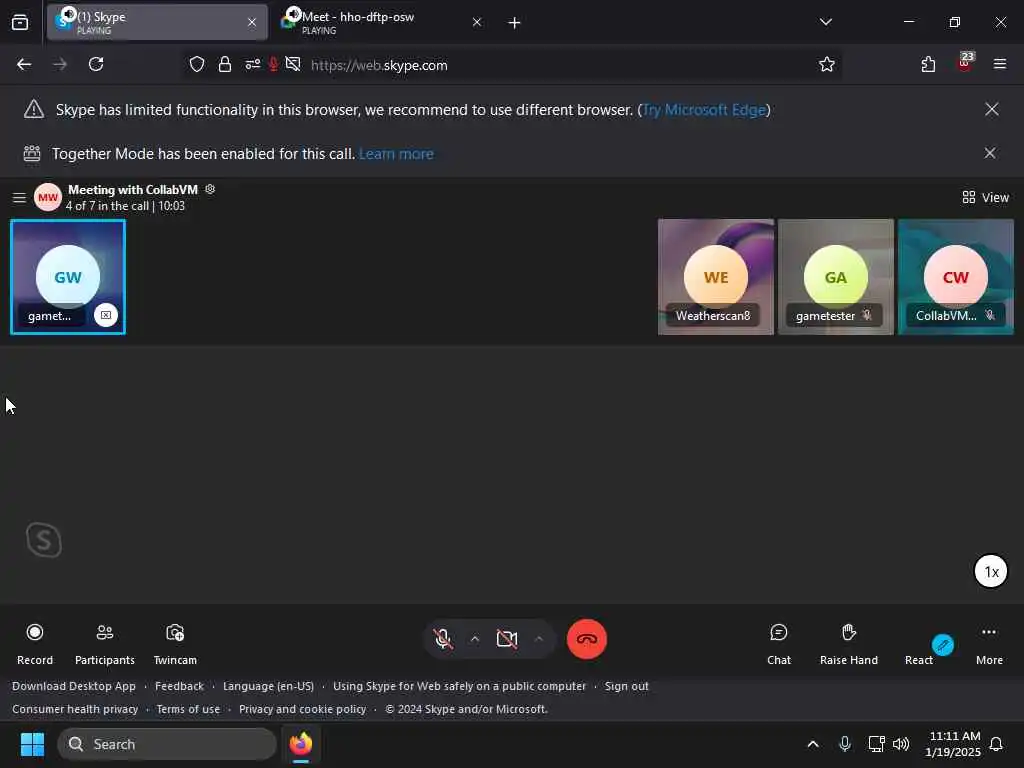Viewport: 1024px width, 768px height.
Task: Select gametester participant tile
Action: click(x=836, y=277)
